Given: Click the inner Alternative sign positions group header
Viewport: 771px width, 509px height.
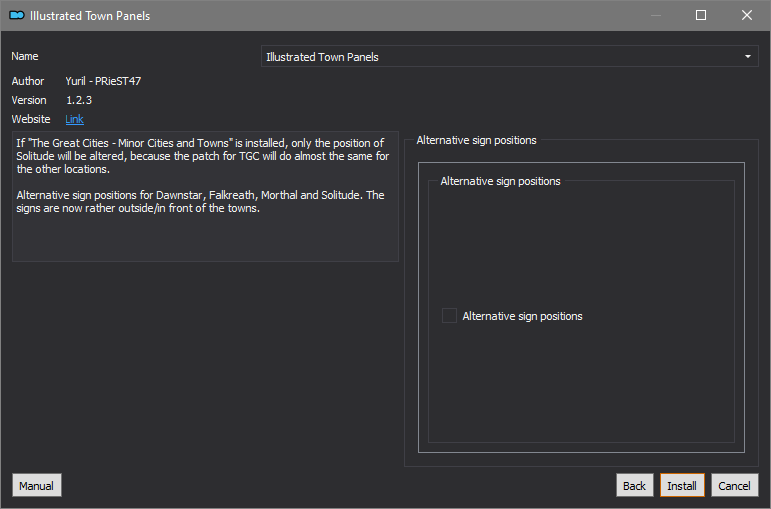Looking at the screenshot, I should 500,181.
